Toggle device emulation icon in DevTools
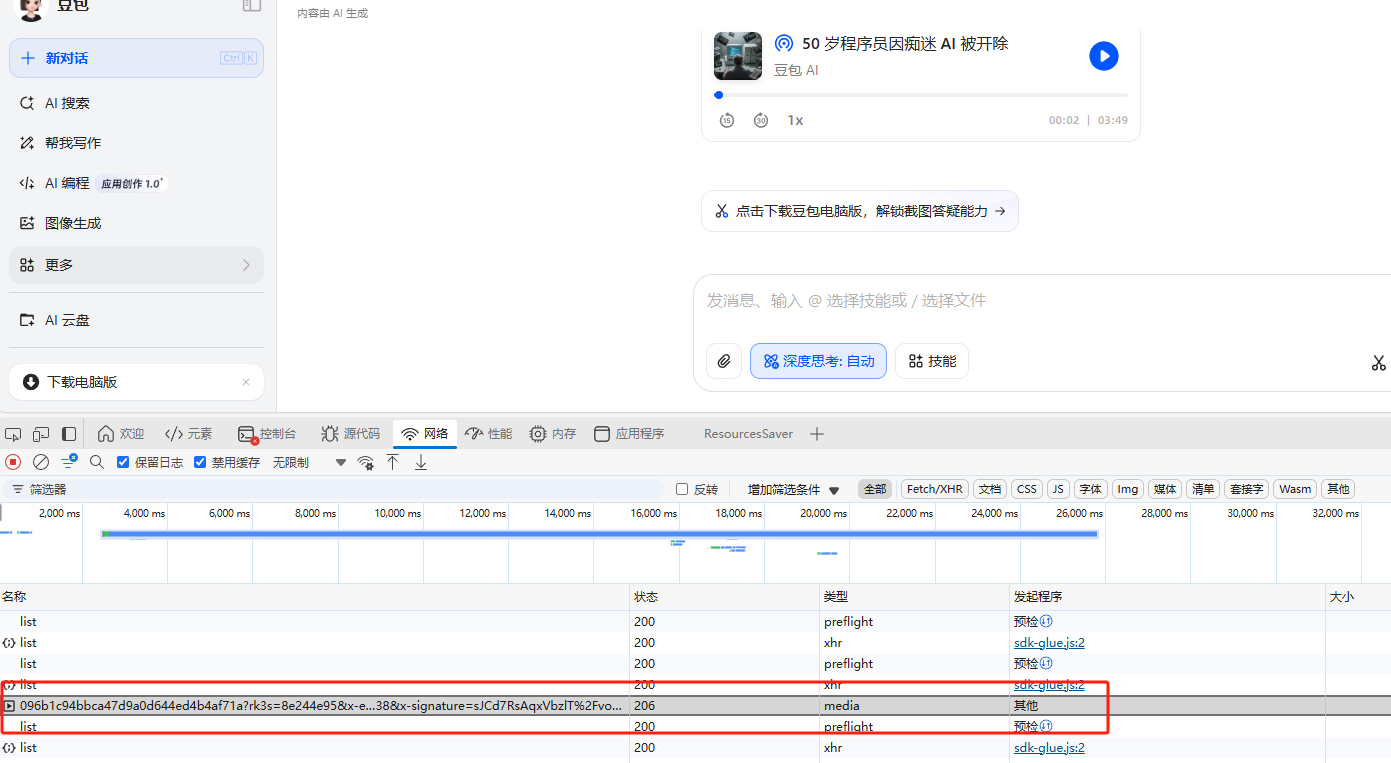 pyautogui.click(x=41, y=434)
